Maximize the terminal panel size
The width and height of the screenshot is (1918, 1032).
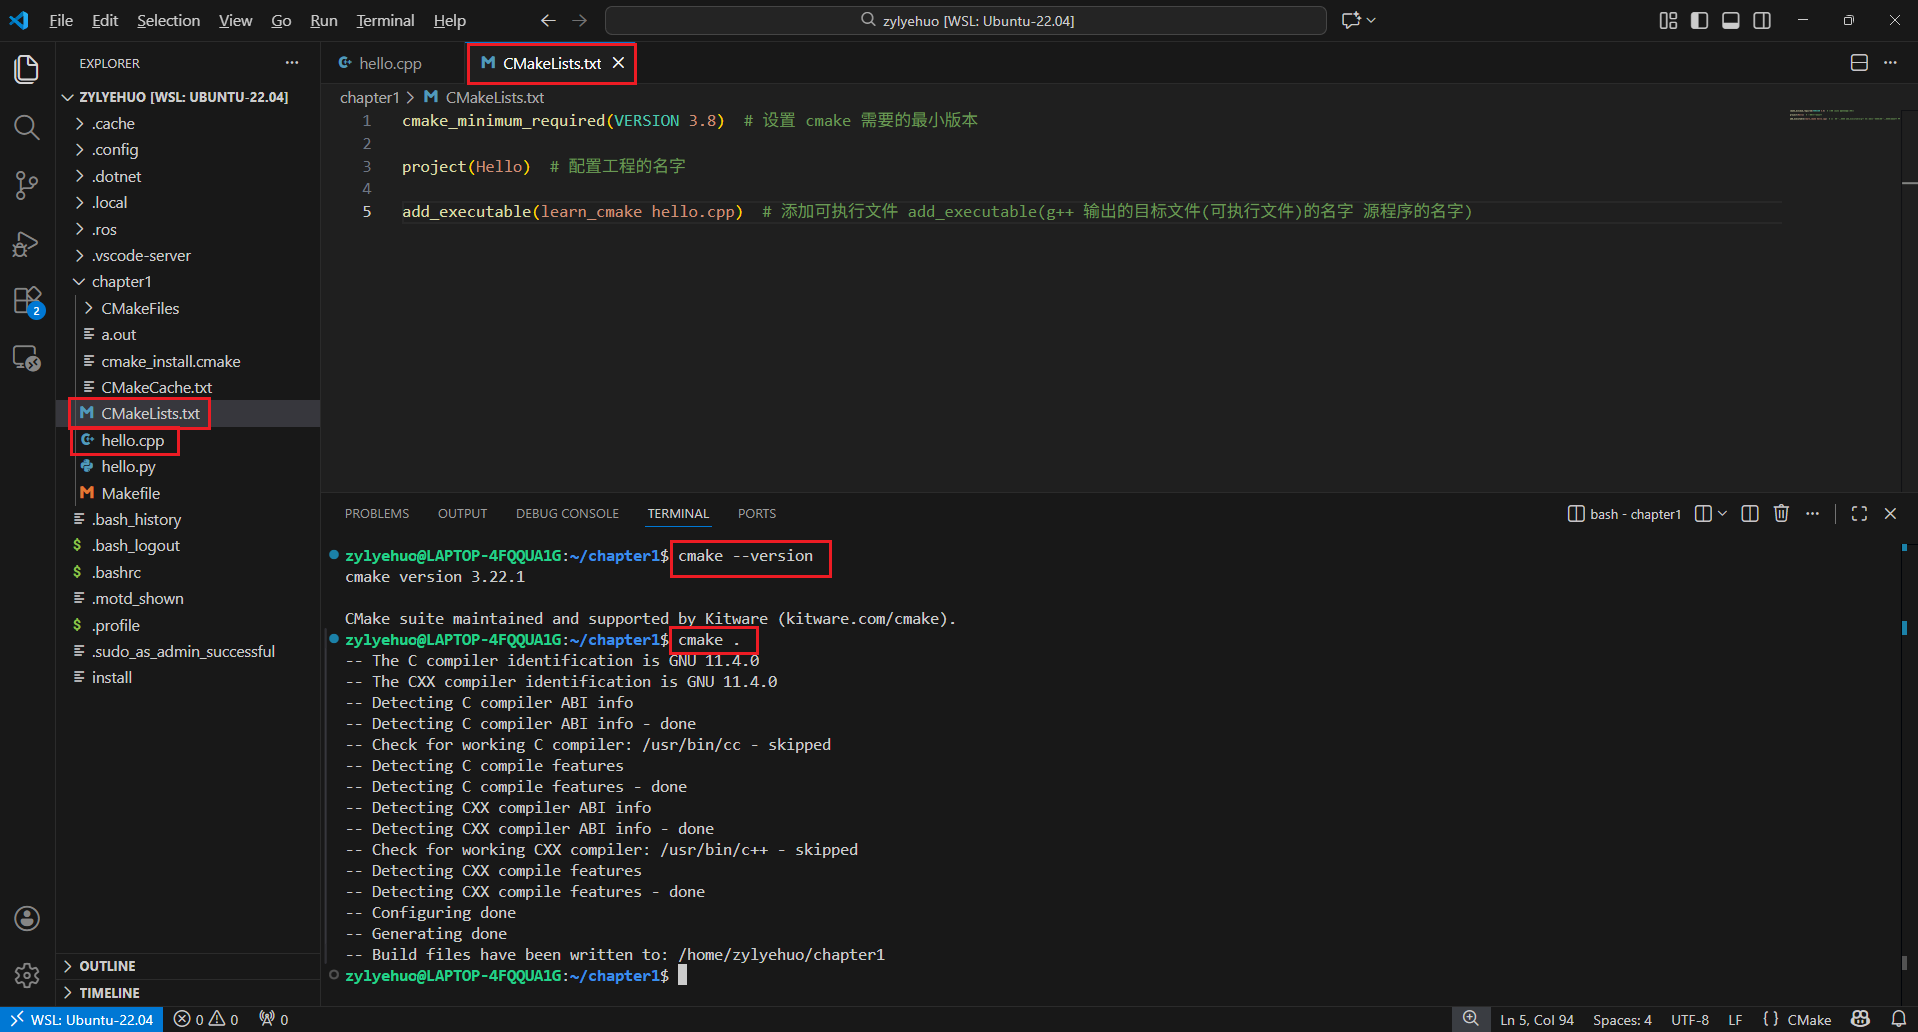click(1859, 513)
